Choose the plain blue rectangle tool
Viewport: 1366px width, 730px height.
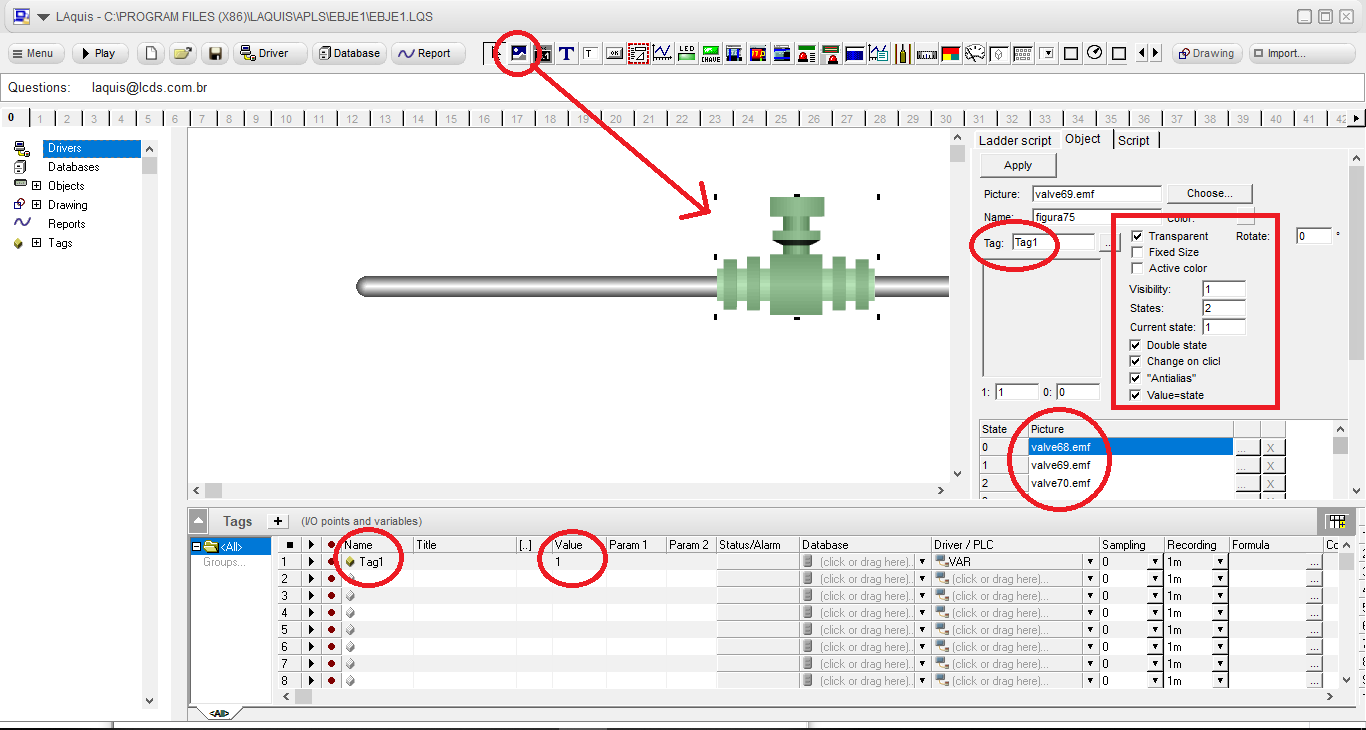point(854,53)
